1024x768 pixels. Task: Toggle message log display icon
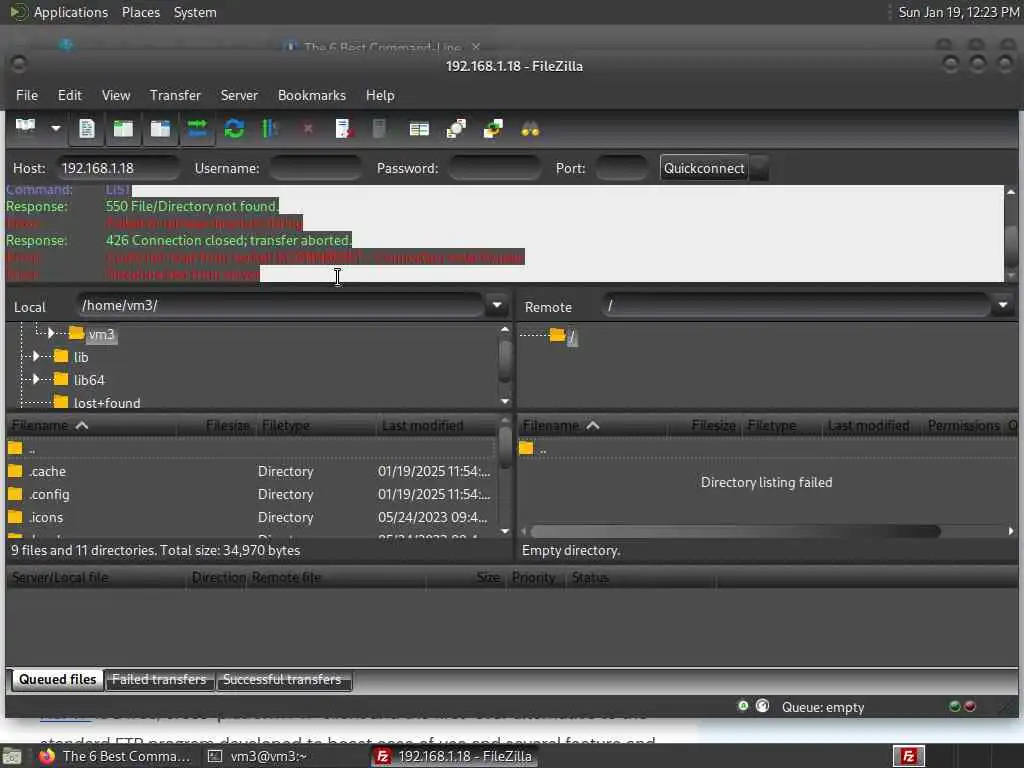point(87,128)
